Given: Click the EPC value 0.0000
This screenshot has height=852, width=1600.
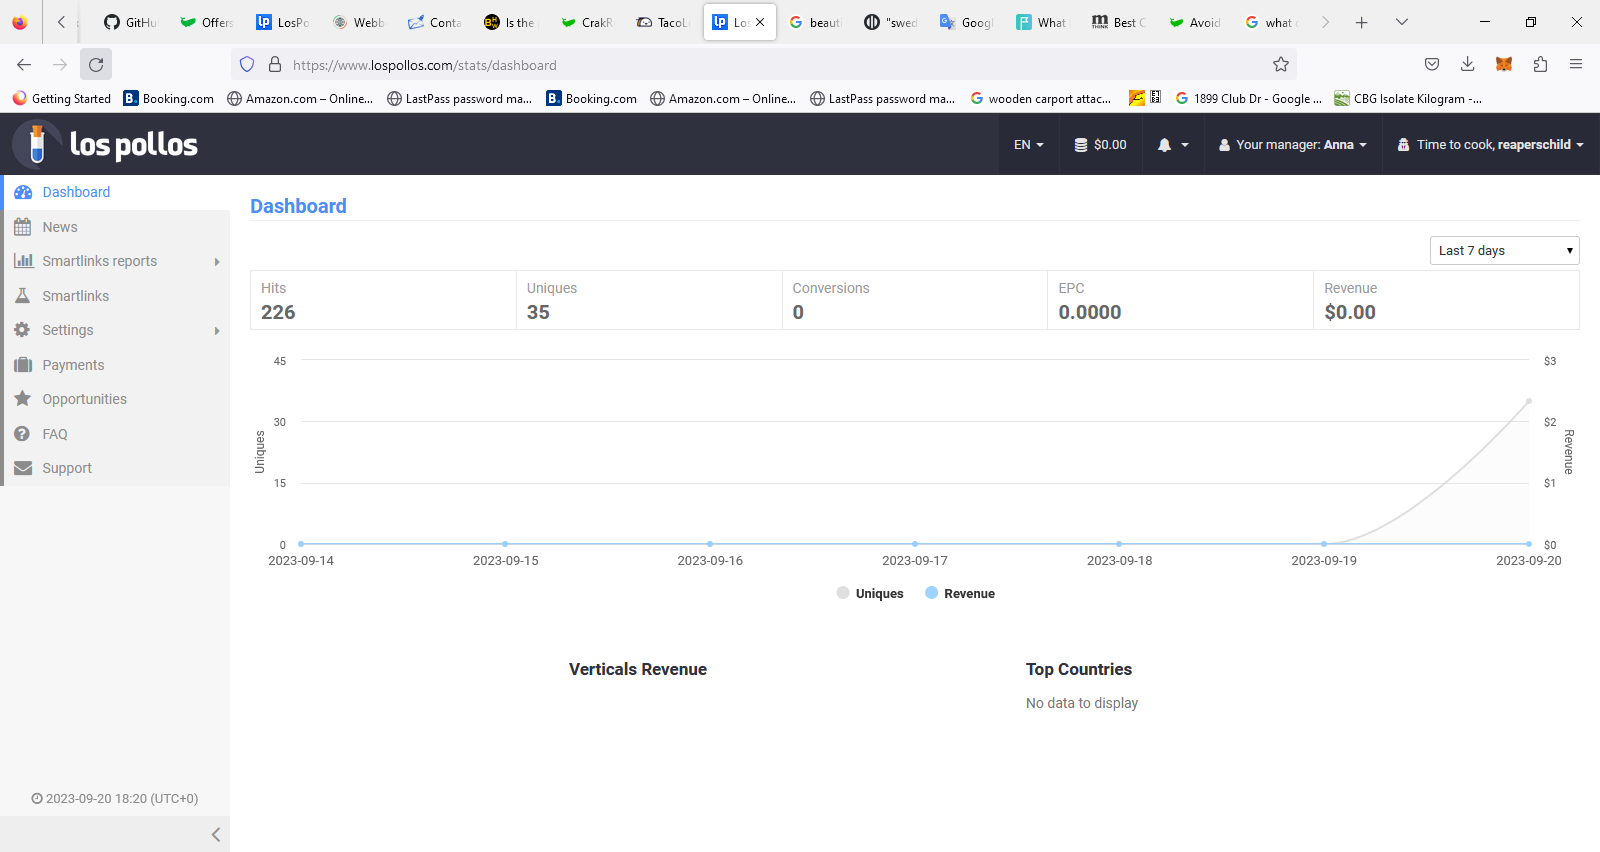Looking at the screenshot, I should coord(1090,312).
